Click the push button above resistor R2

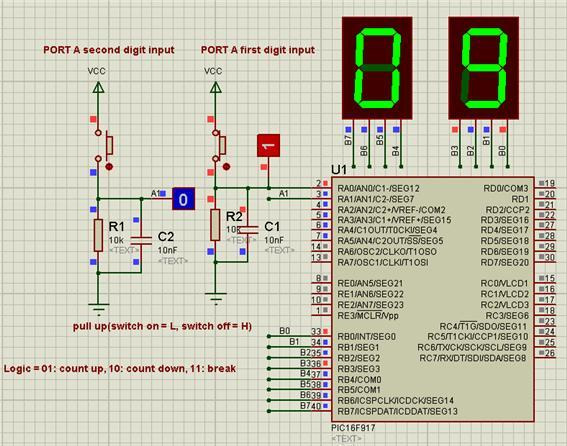click(x=220, y=145)
